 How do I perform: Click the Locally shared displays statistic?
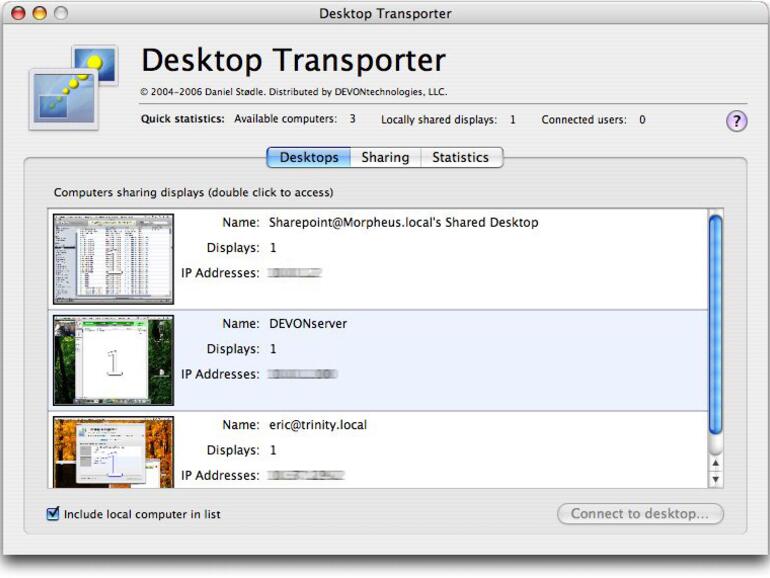click(x=448, y=119)
